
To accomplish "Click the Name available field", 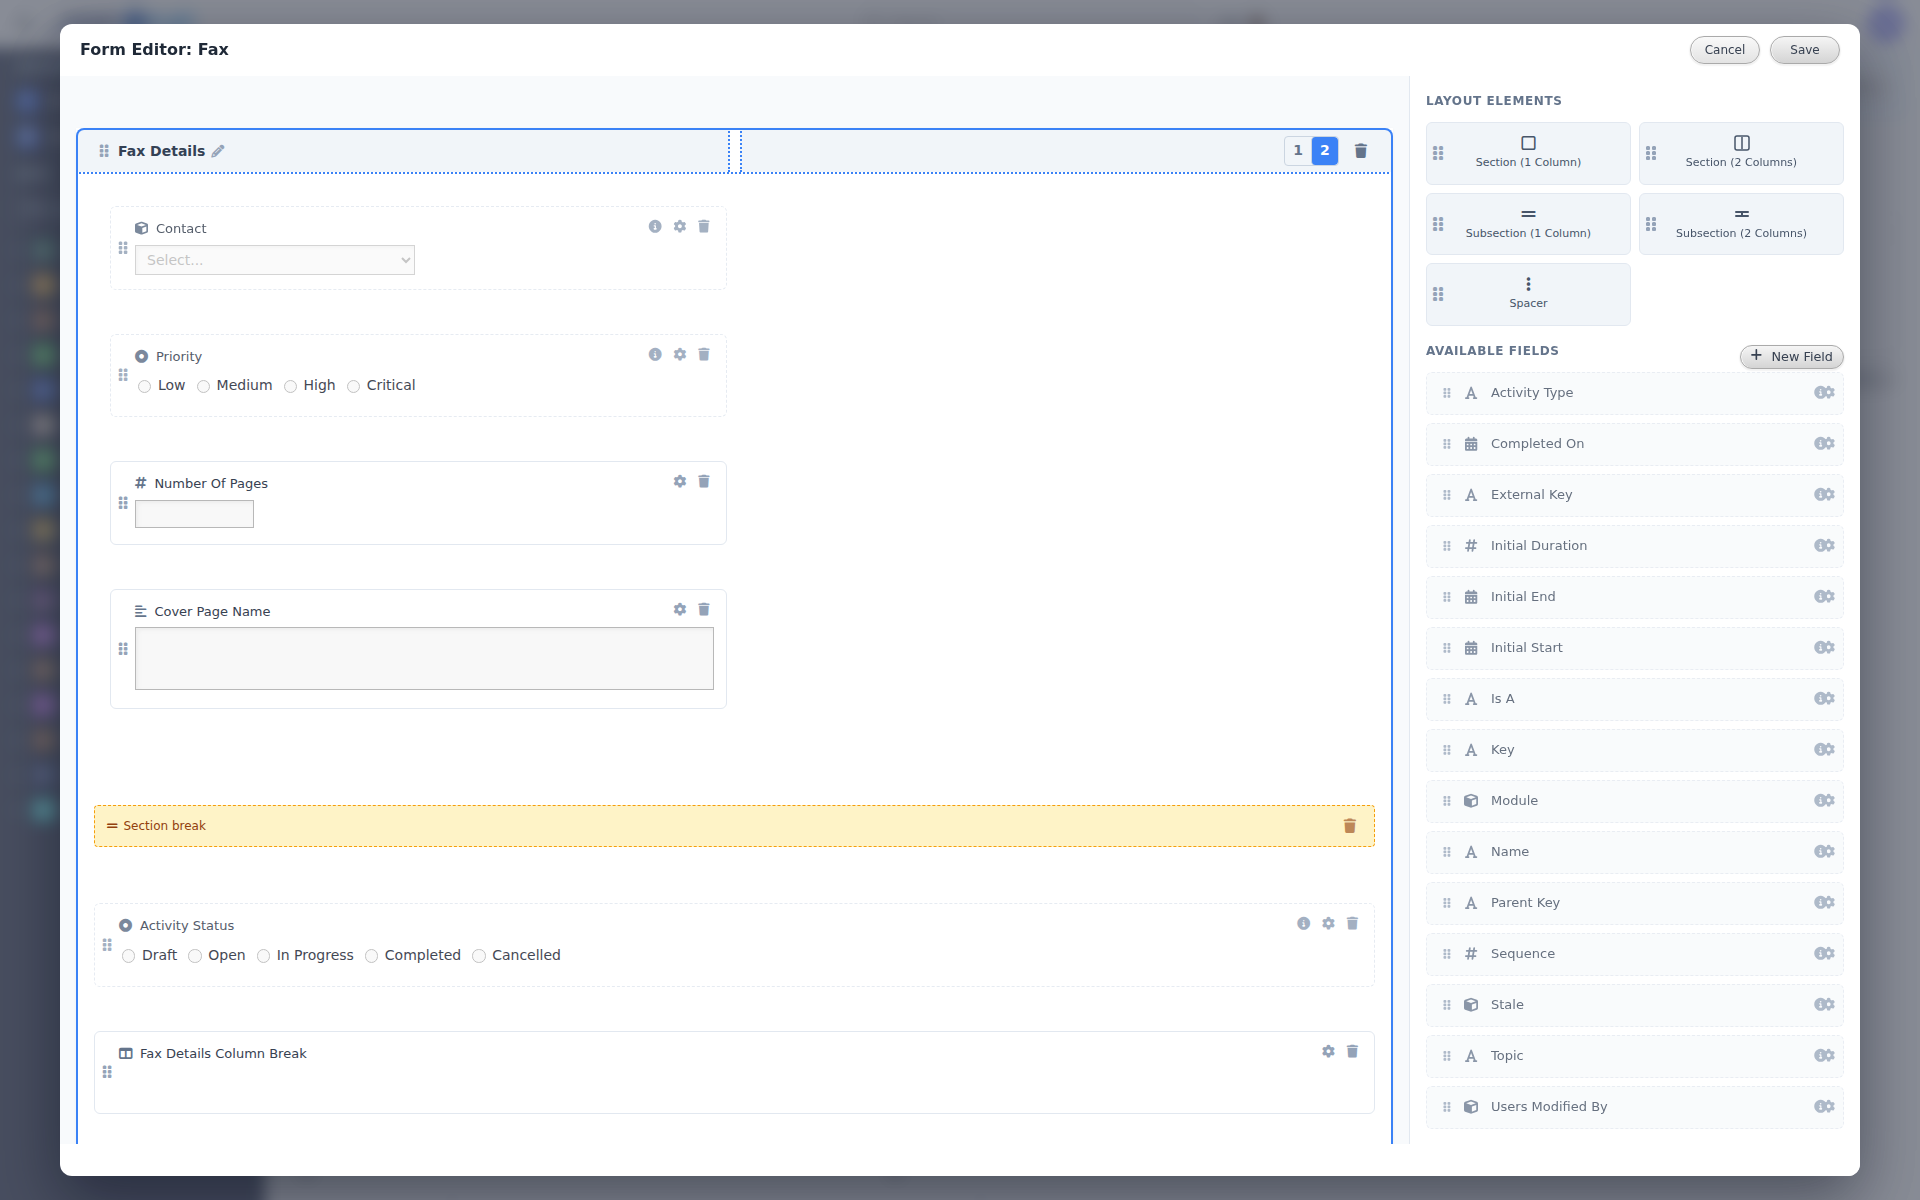I will [x=1635, y=852].
